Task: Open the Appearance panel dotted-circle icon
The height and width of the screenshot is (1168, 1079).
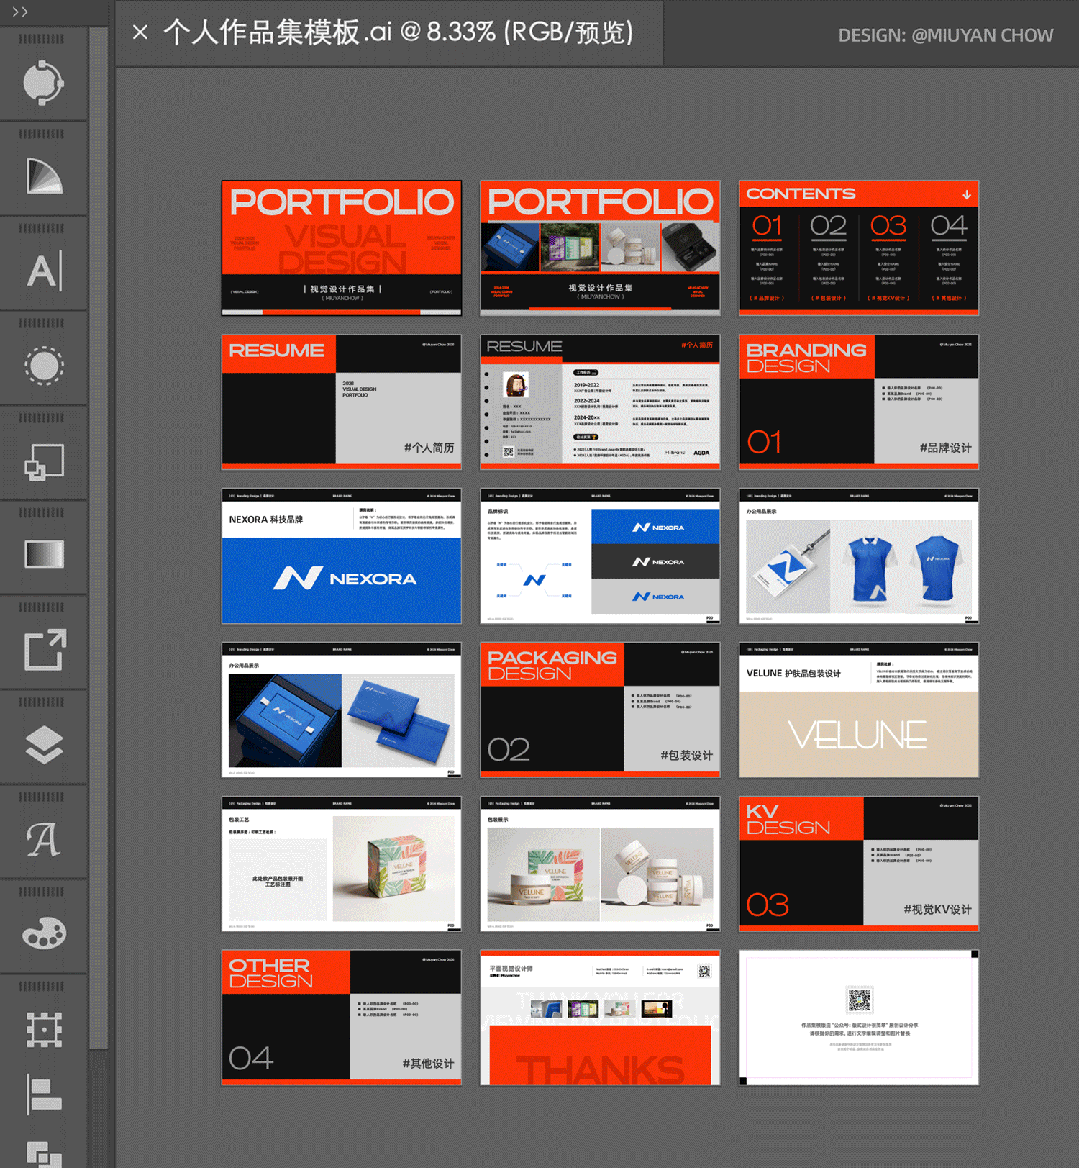Action: pyautogui.click(x=43, y=366)
